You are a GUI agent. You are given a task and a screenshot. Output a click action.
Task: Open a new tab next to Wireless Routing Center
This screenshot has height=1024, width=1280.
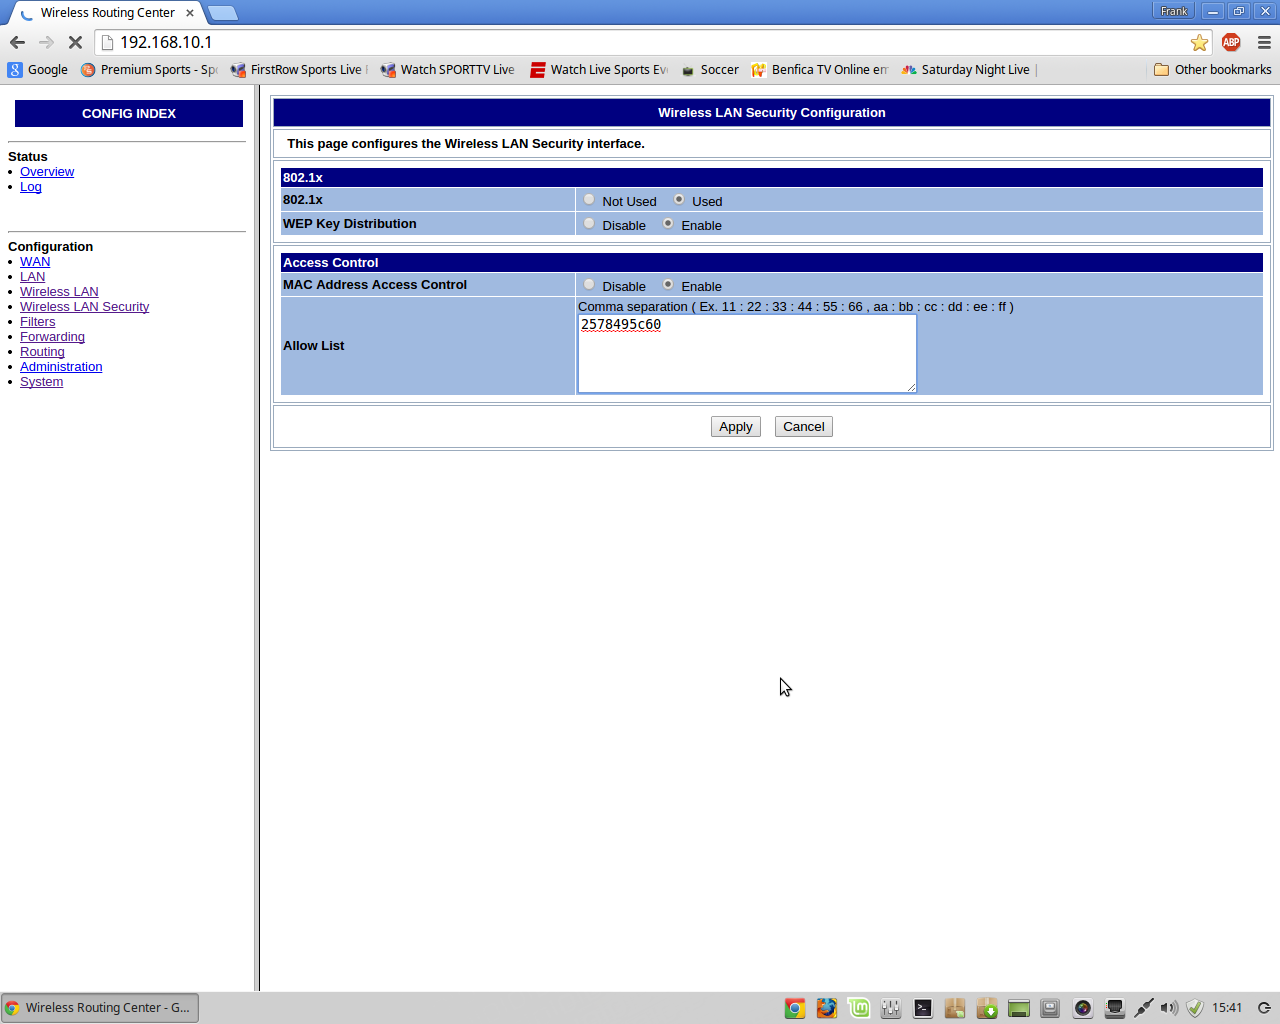click(222, 13)
